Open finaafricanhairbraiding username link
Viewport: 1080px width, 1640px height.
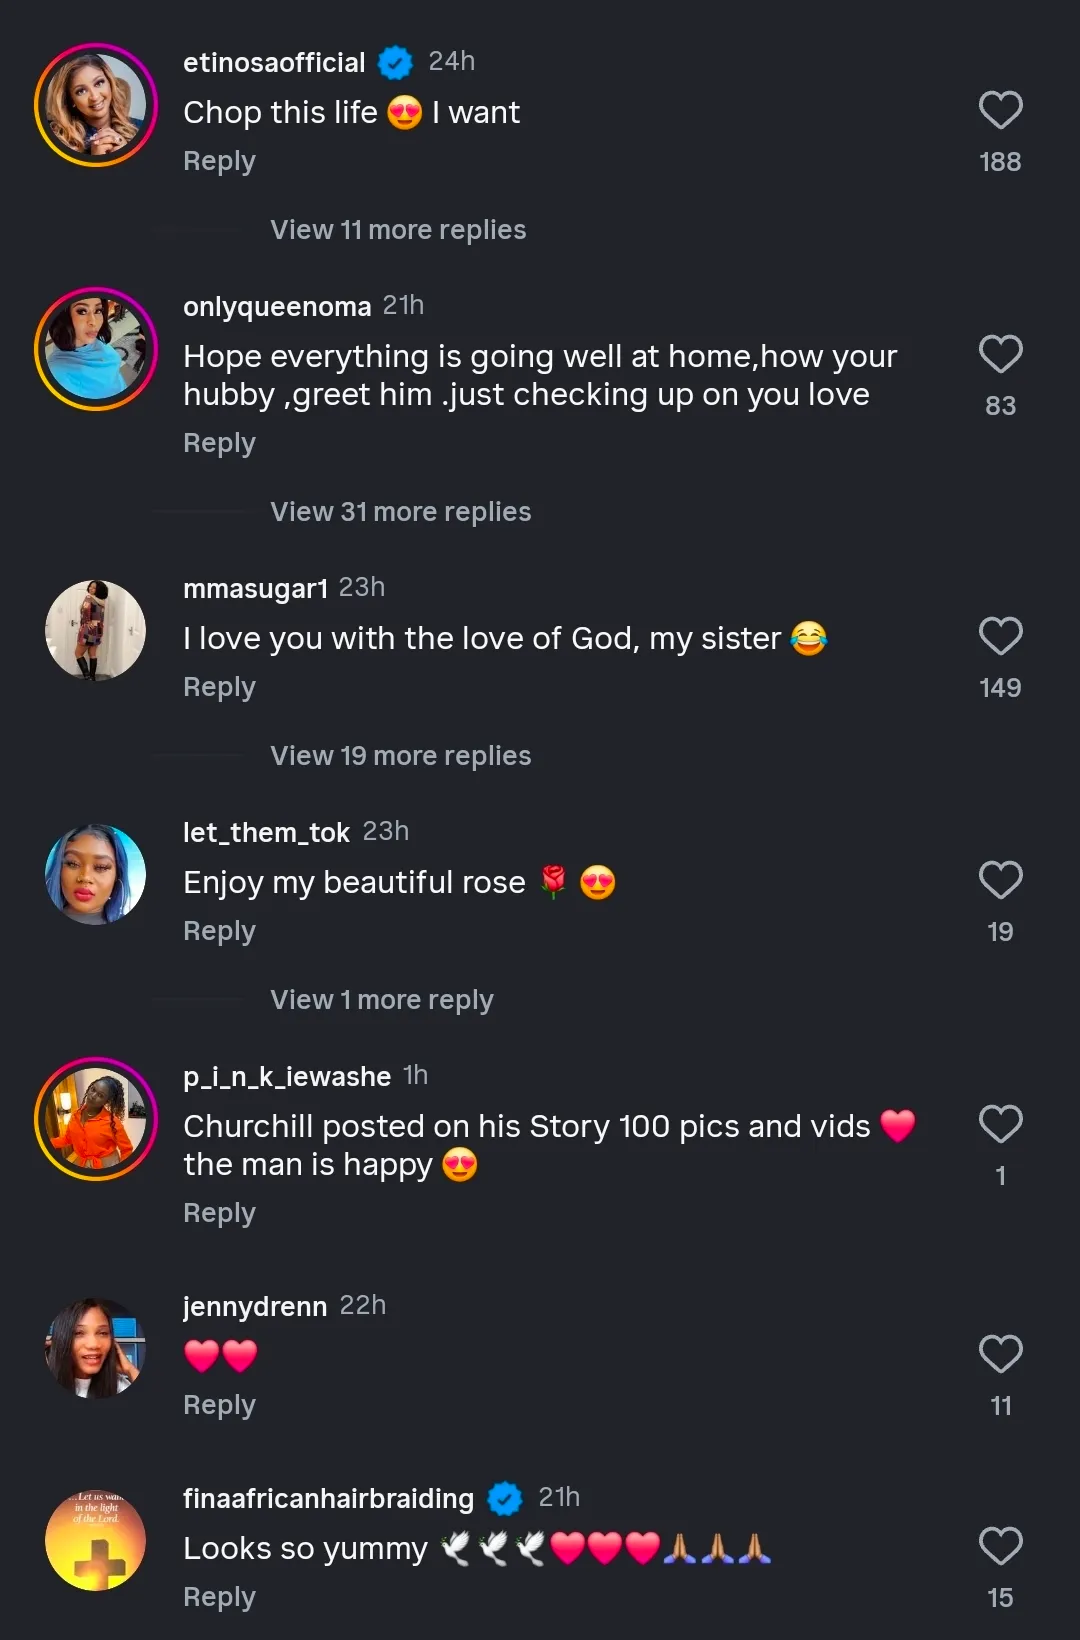328,1498
